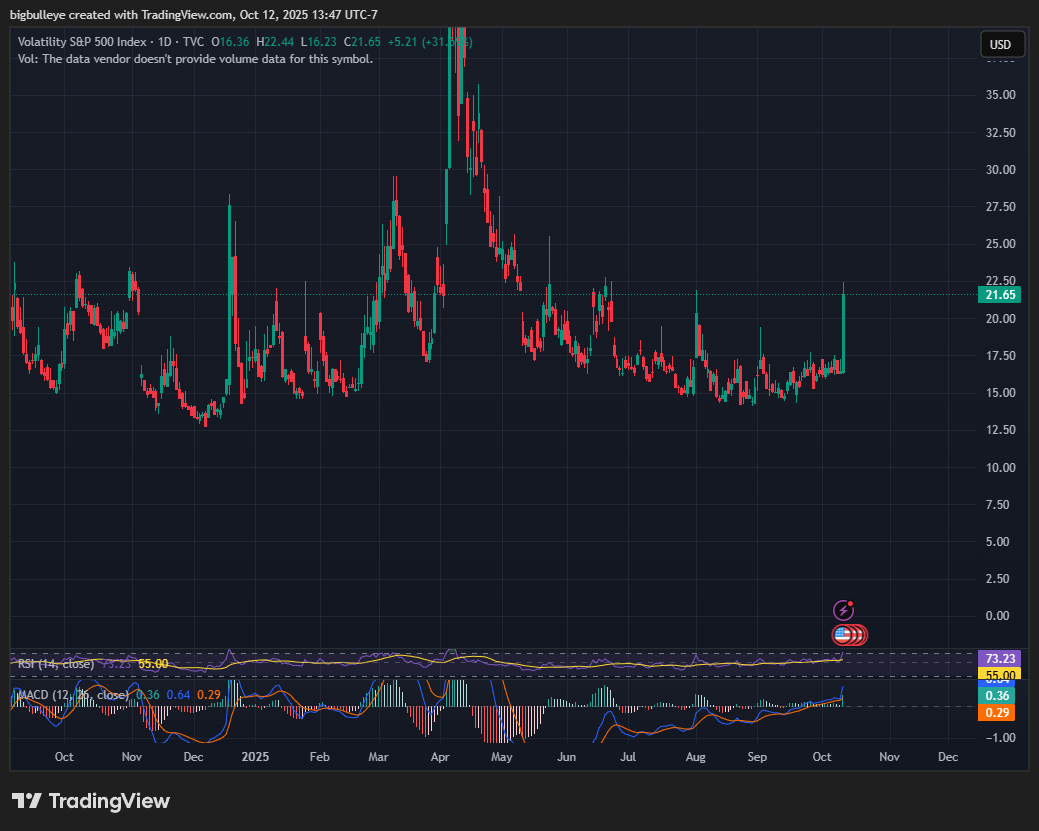
Task: Click the Sep label on time axis
Action: [757, 757]
